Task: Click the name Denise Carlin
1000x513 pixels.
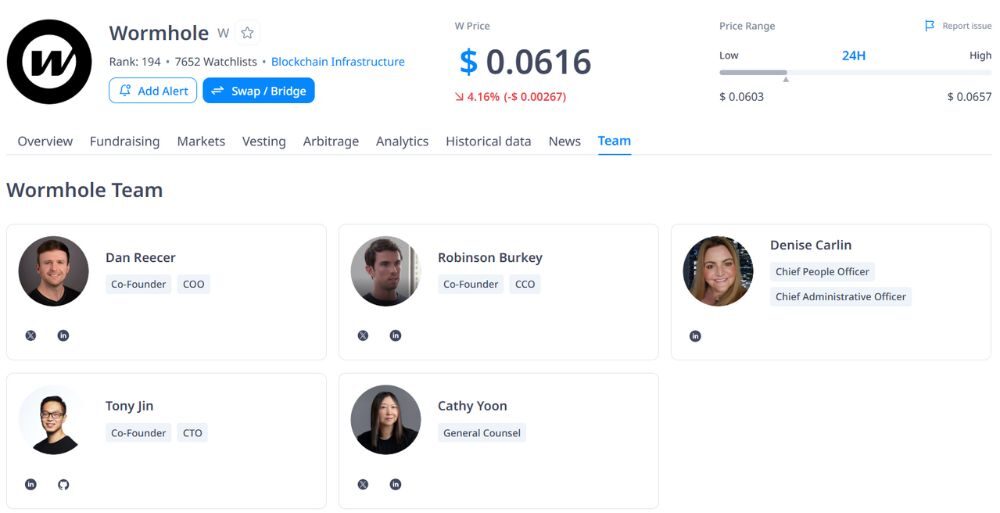Action: (x=811, y=245)
